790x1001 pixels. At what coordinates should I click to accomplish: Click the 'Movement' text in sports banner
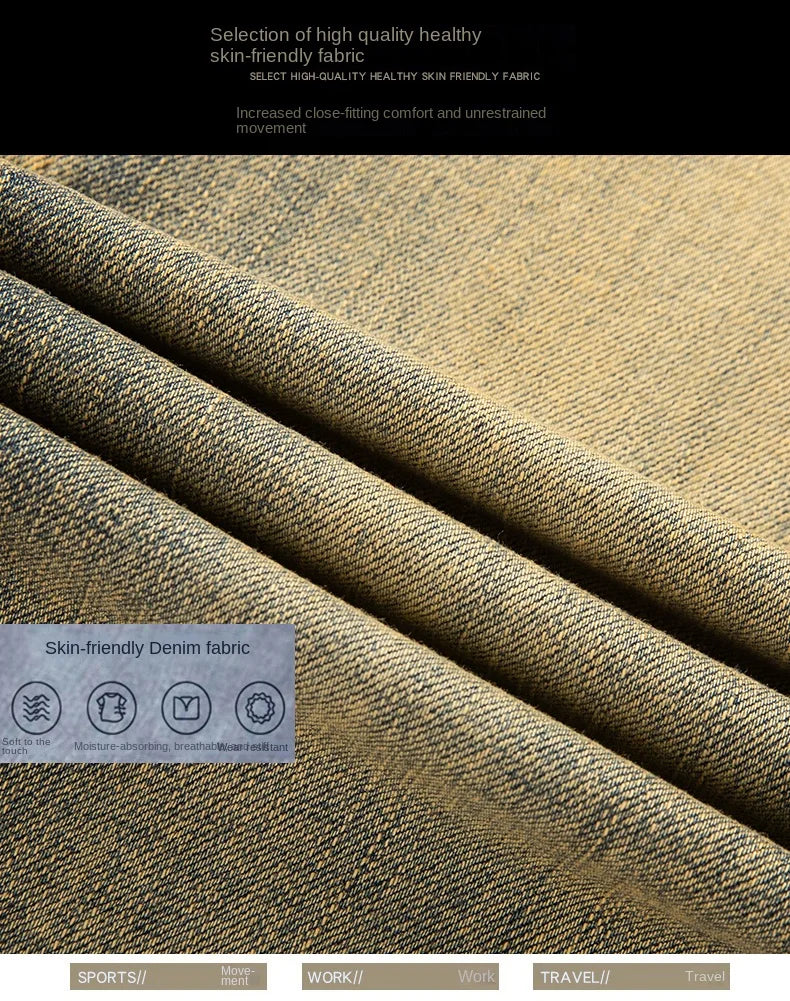[238, 975]
